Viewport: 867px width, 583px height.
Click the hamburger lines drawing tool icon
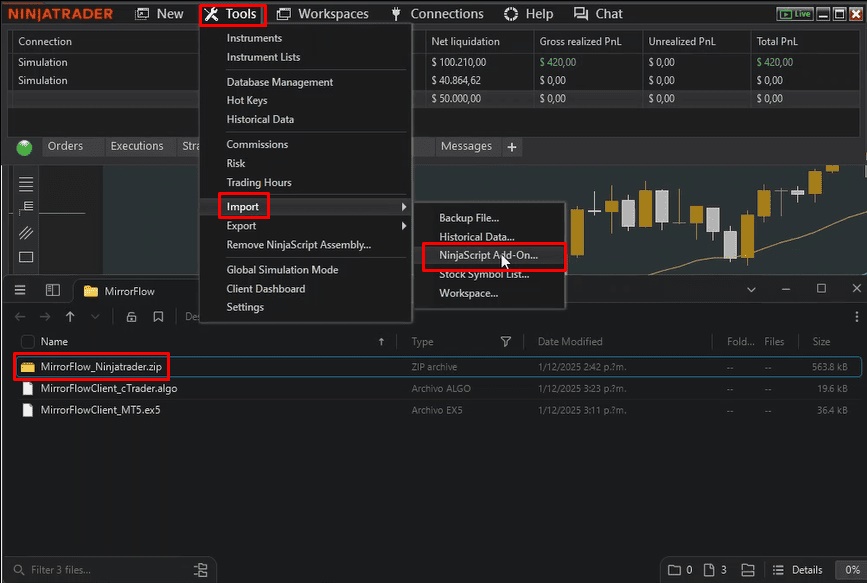(26, 184)
